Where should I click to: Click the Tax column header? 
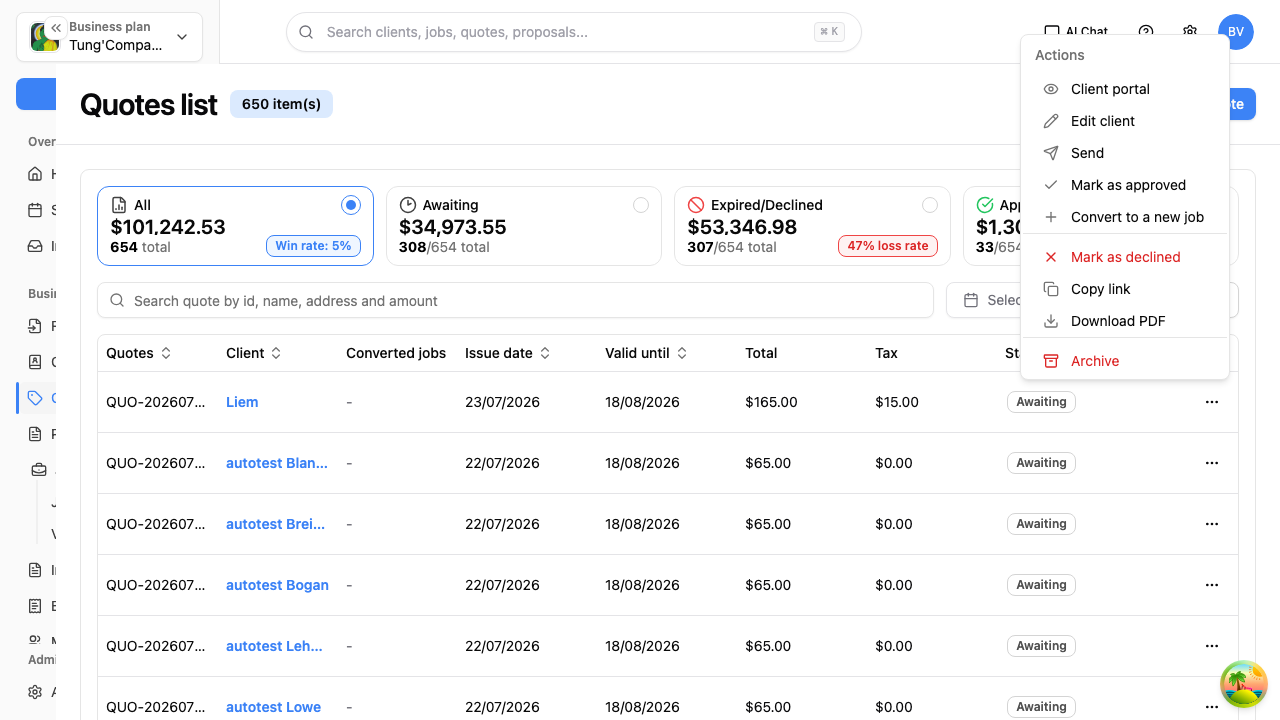886,353
